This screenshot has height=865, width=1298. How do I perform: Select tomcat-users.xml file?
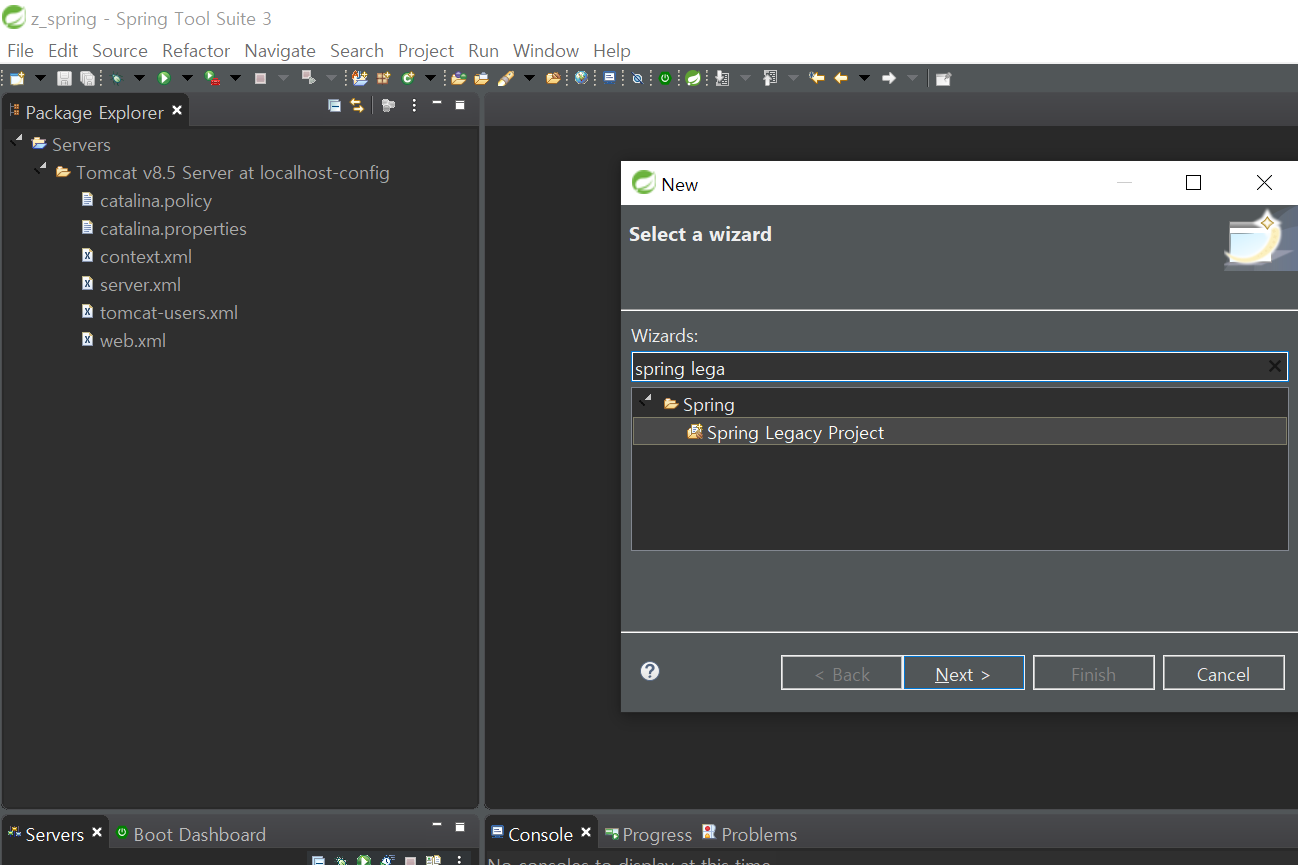point(169,313)
